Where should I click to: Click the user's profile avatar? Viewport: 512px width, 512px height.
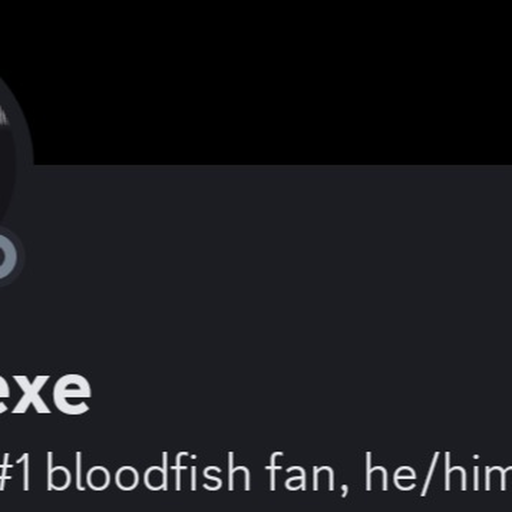click(x=7, y=157)
